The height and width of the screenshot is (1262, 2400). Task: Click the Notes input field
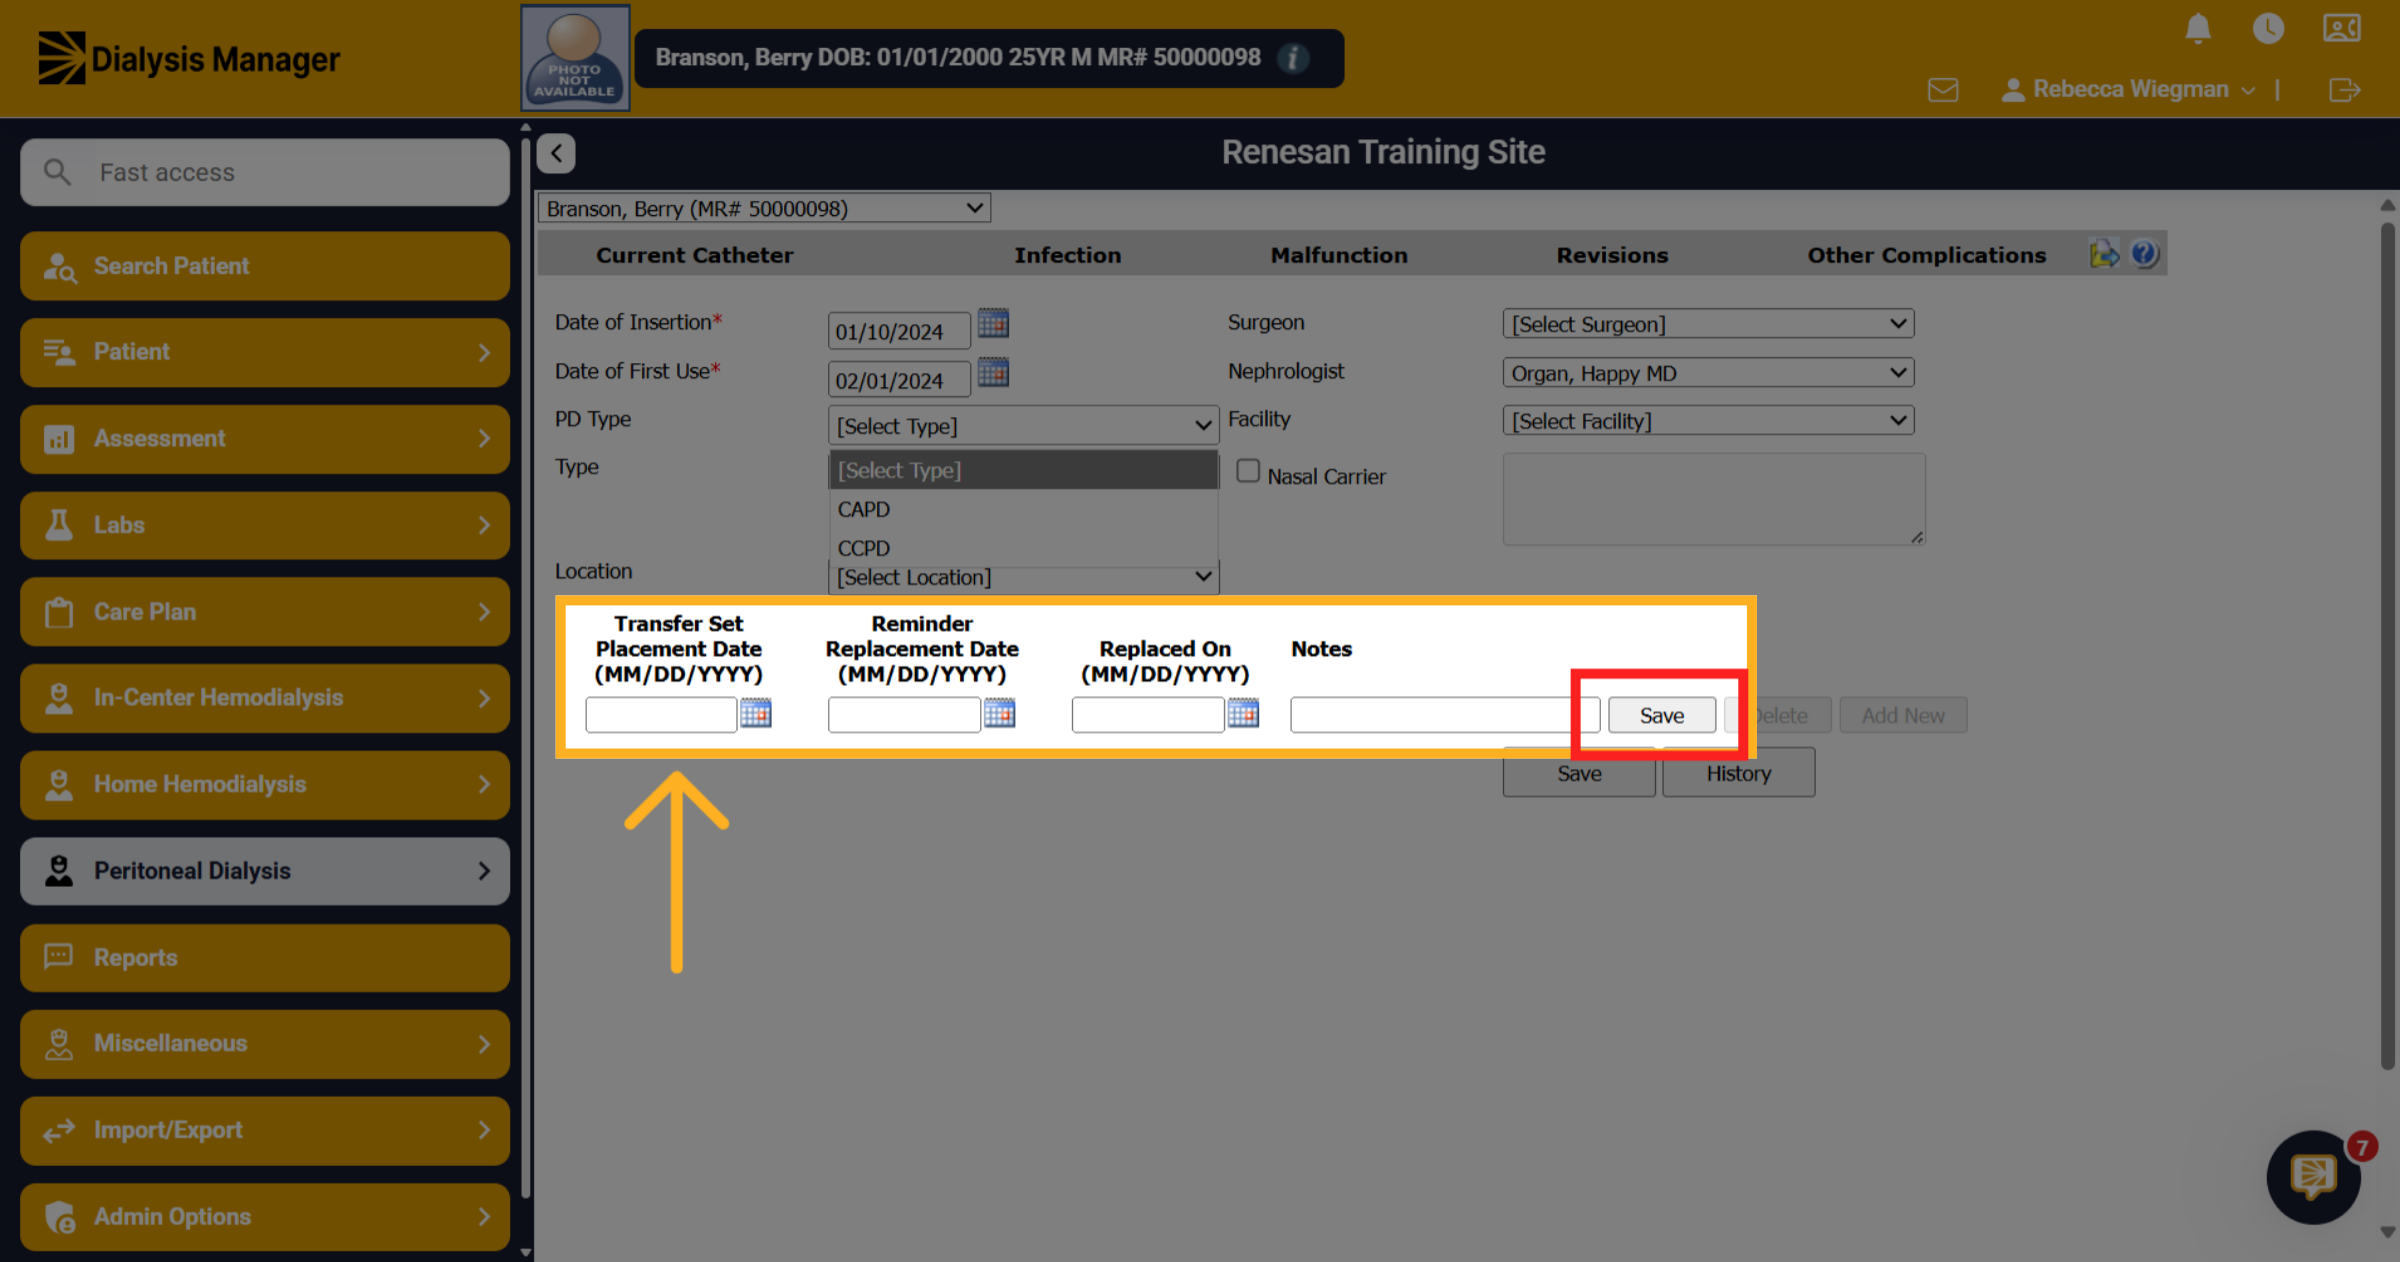click(x=1444, y=715)
